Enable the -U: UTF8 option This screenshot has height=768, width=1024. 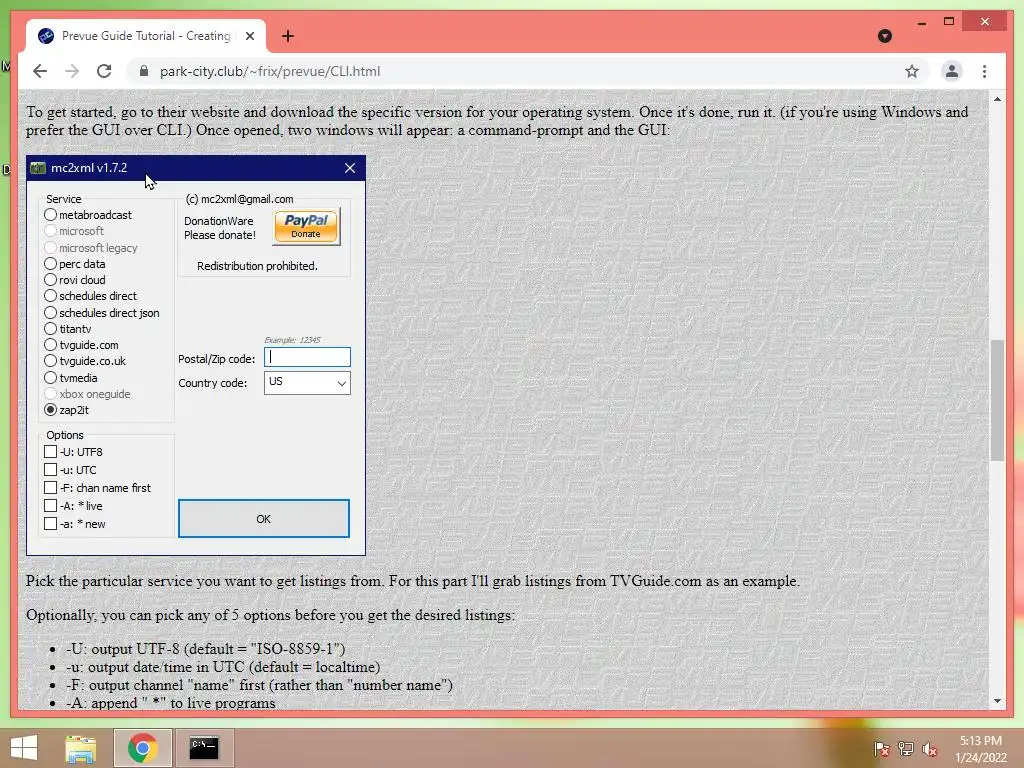tap(50, 451)
